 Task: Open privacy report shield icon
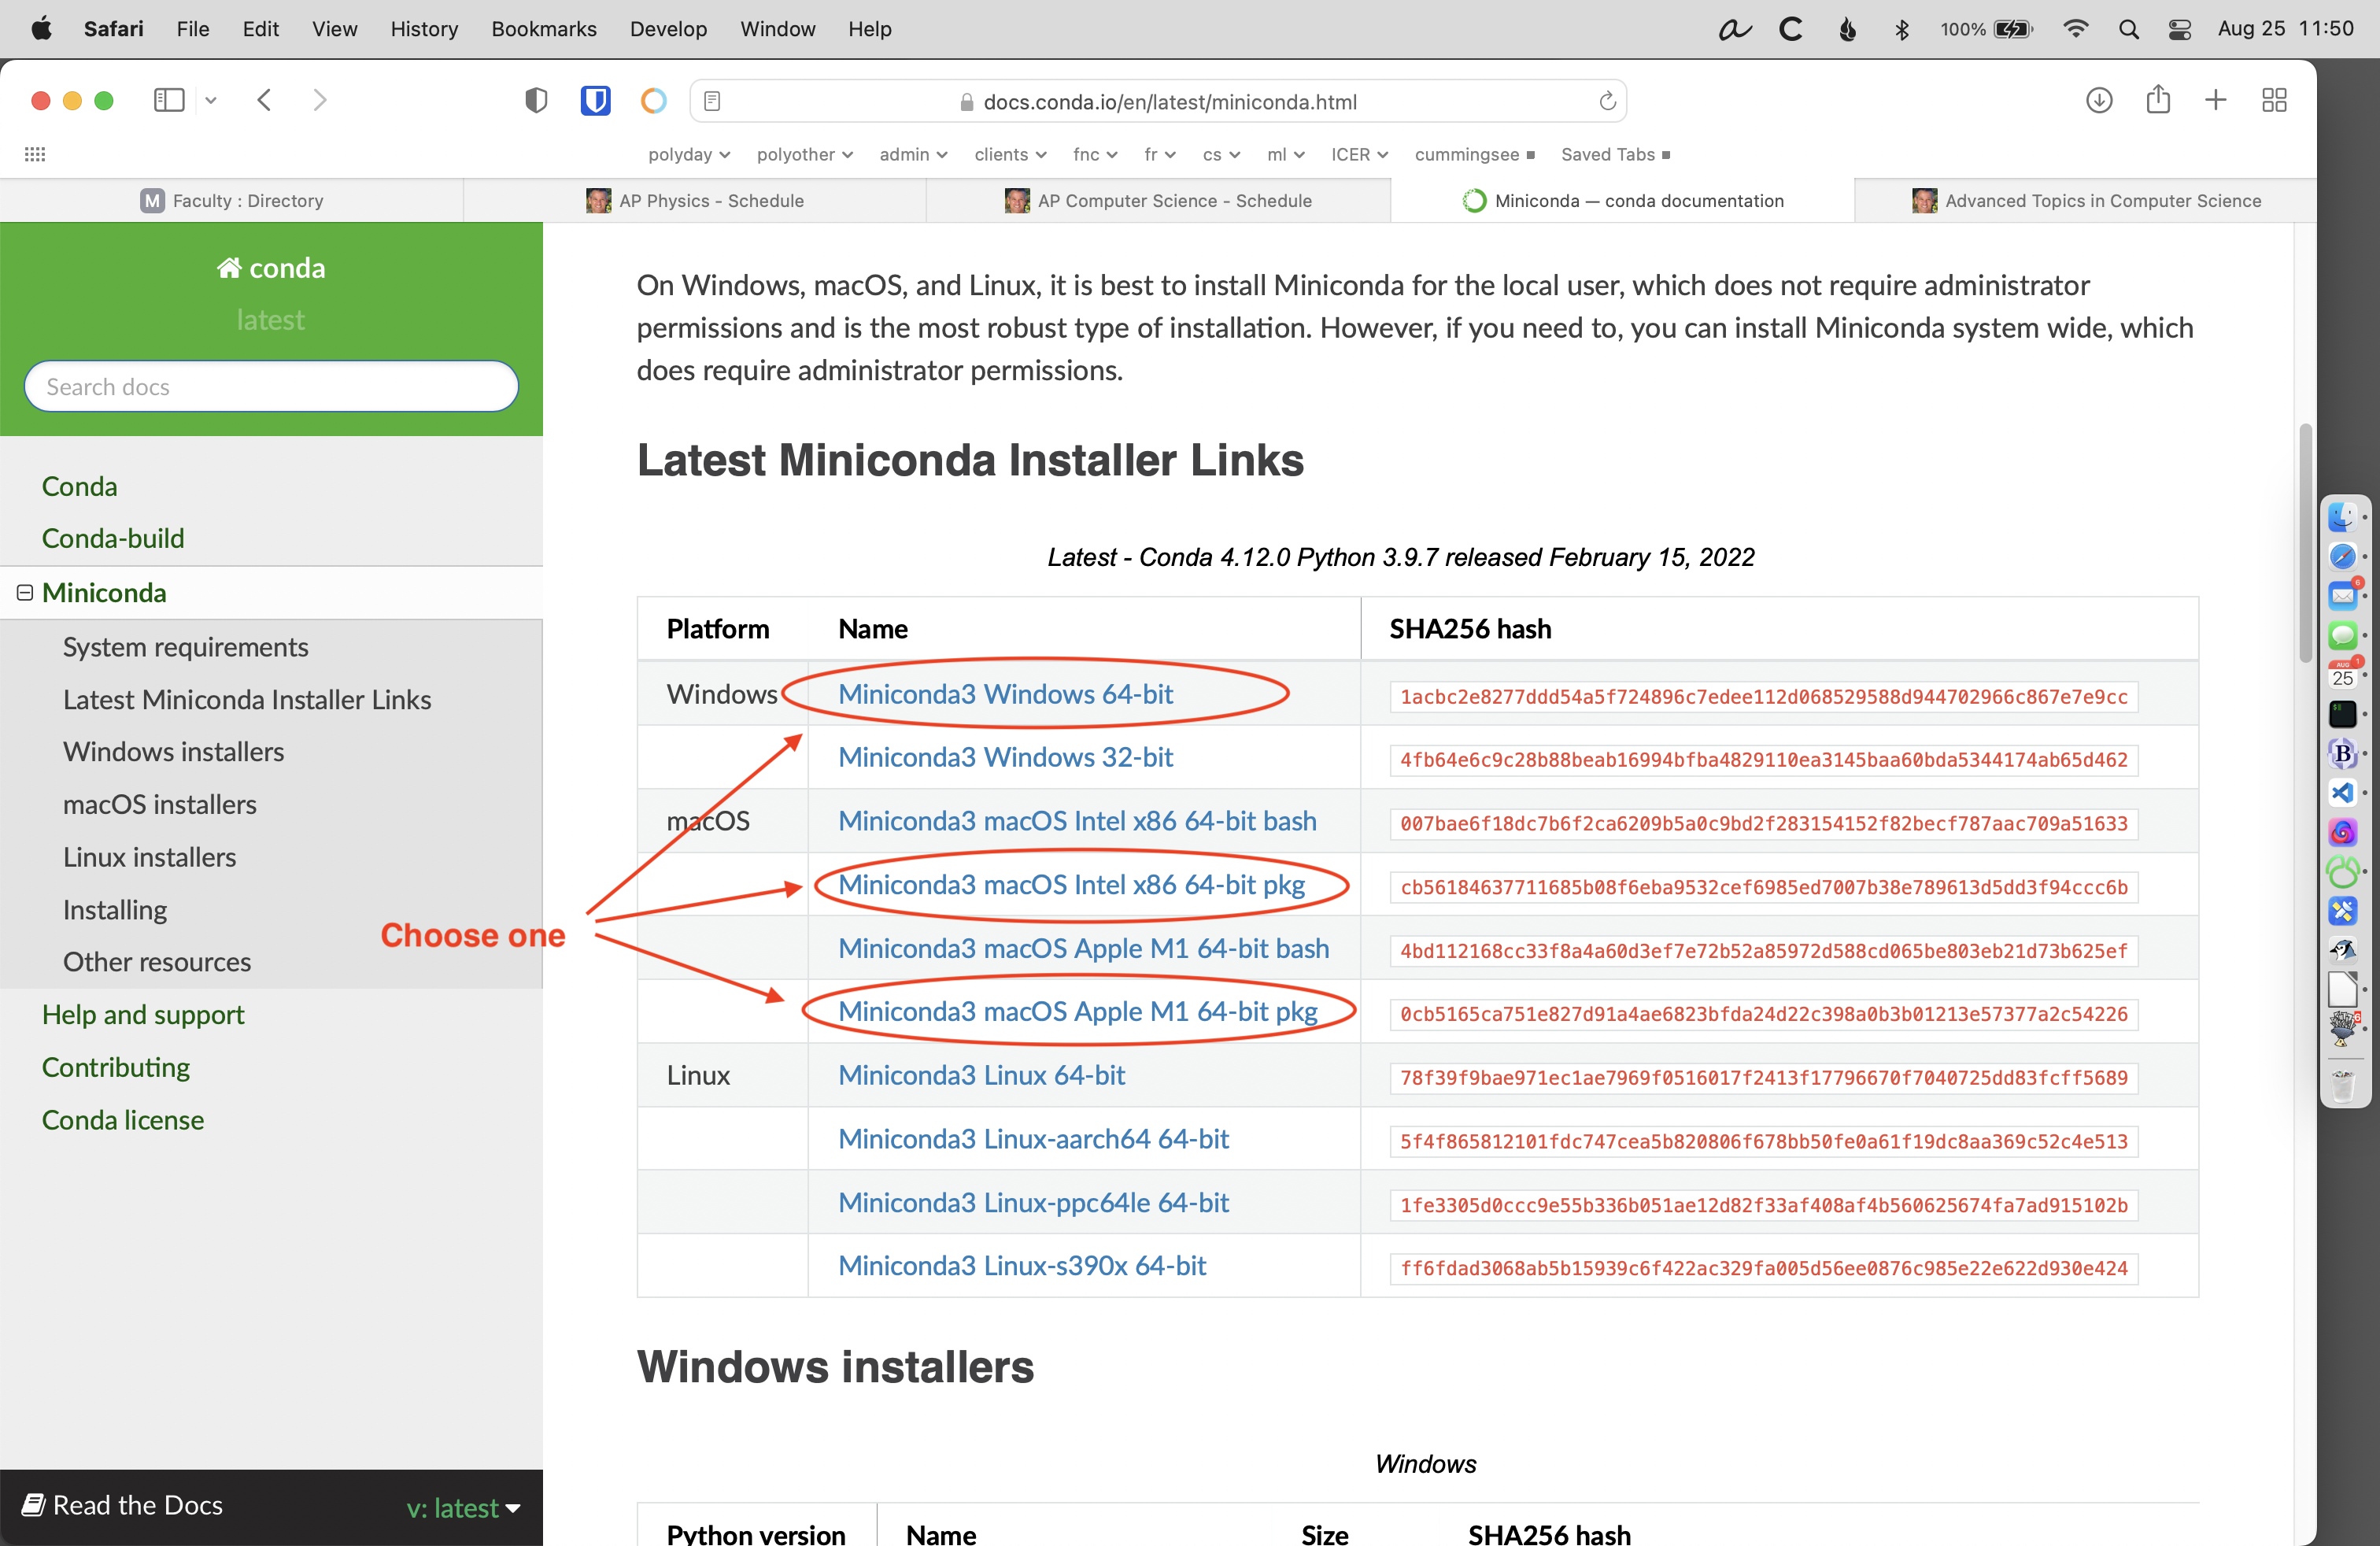536,100
